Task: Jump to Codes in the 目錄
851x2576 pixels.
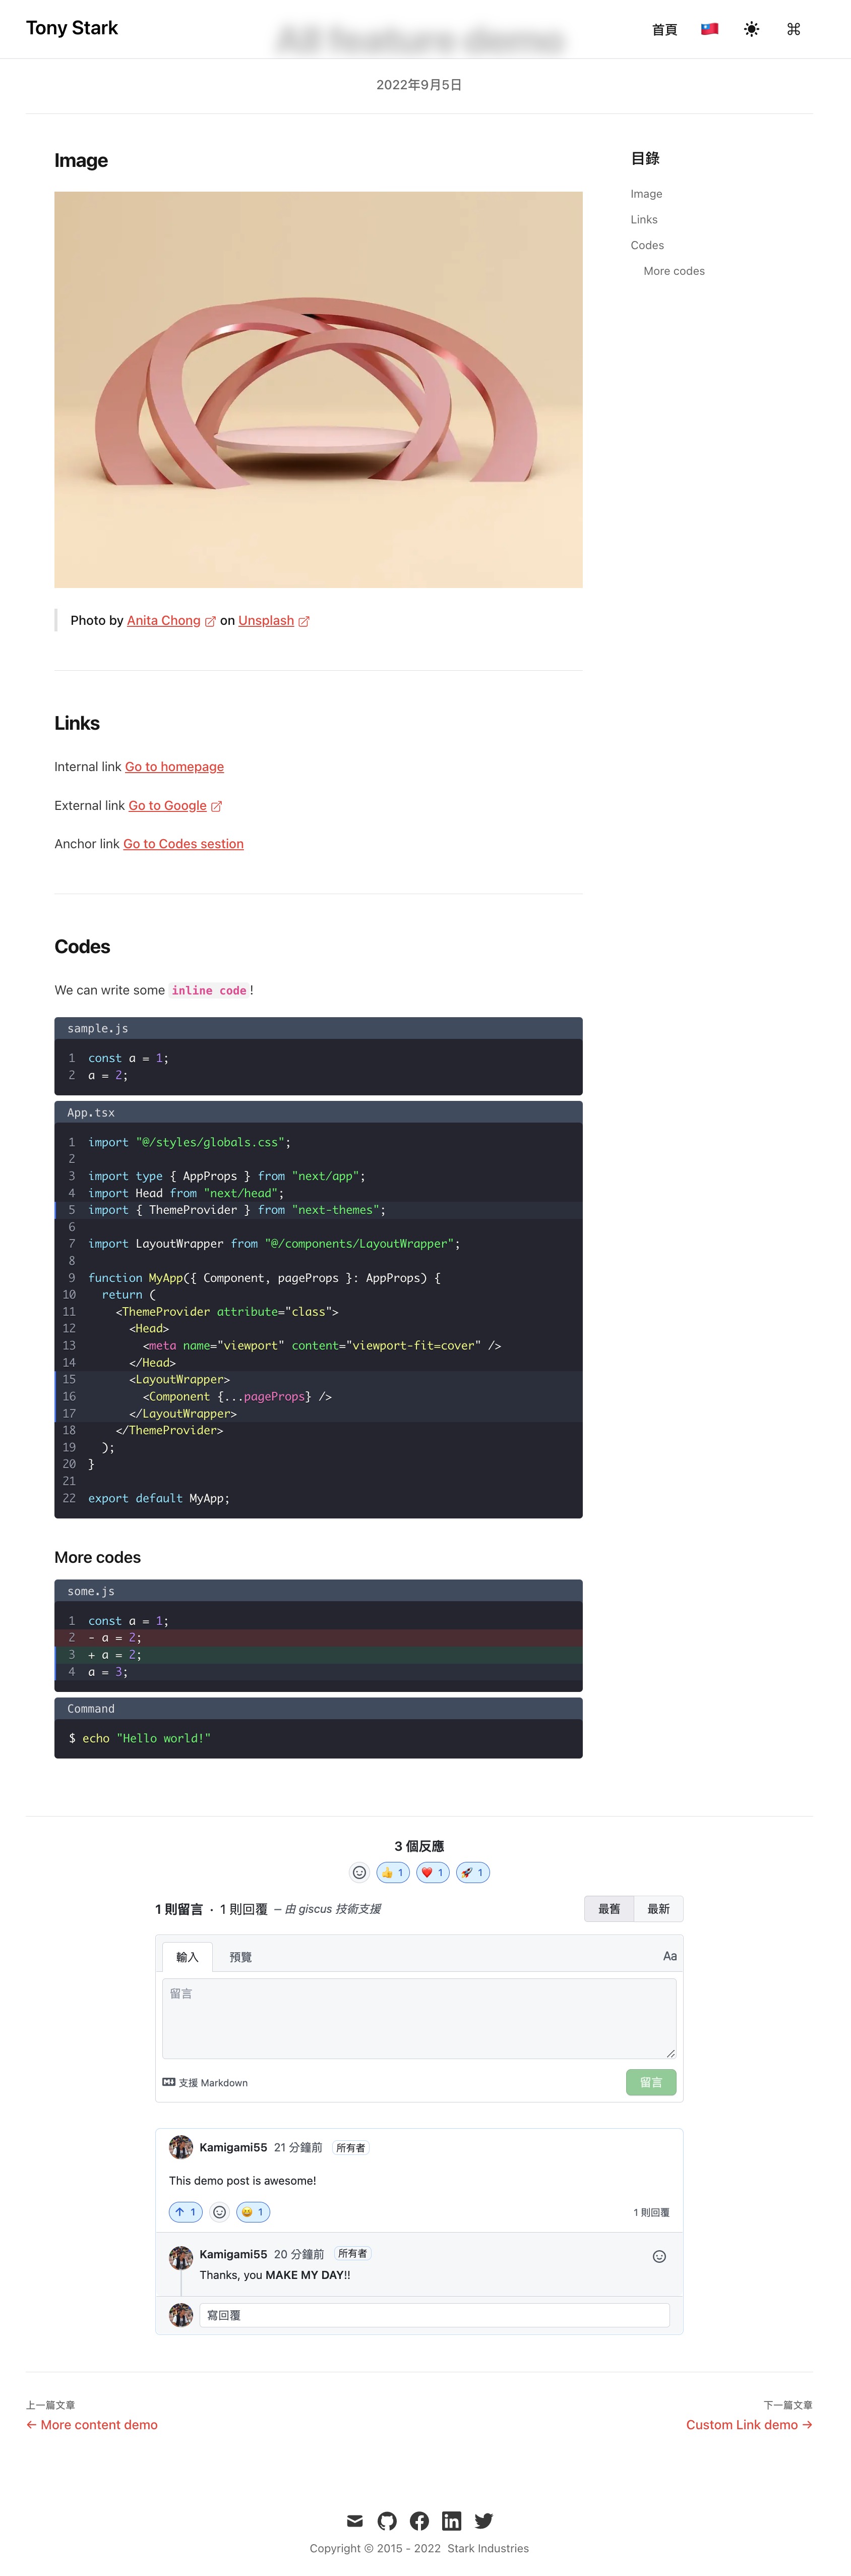Action: (647, 245)
